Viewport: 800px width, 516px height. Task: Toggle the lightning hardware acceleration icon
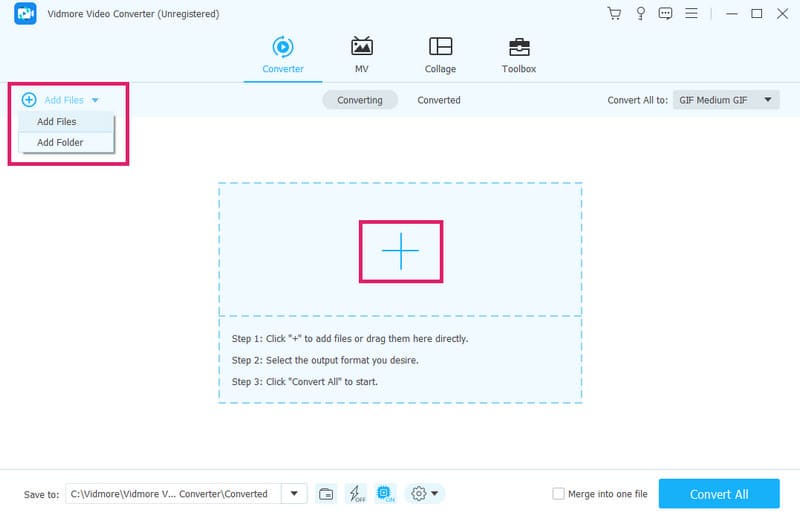(x=355, y=494)
